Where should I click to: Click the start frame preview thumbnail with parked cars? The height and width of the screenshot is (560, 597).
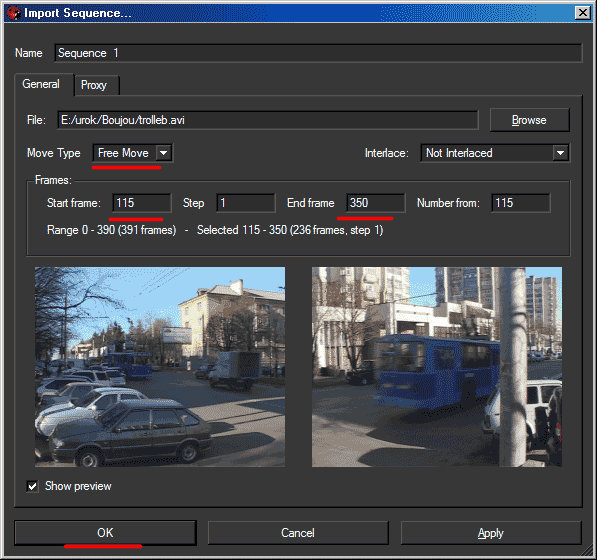(160, 367)
